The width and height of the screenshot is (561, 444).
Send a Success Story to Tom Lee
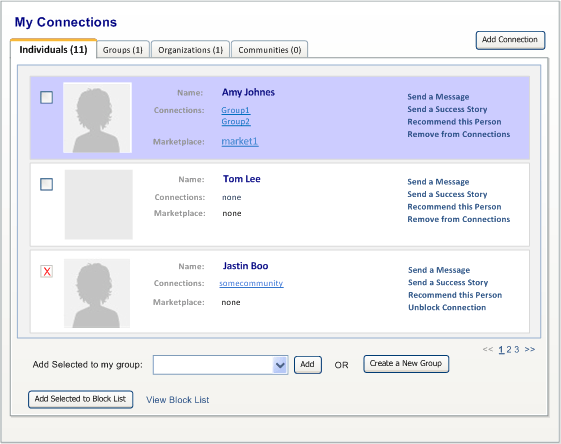pyautogui.click(x=447, y=194)
